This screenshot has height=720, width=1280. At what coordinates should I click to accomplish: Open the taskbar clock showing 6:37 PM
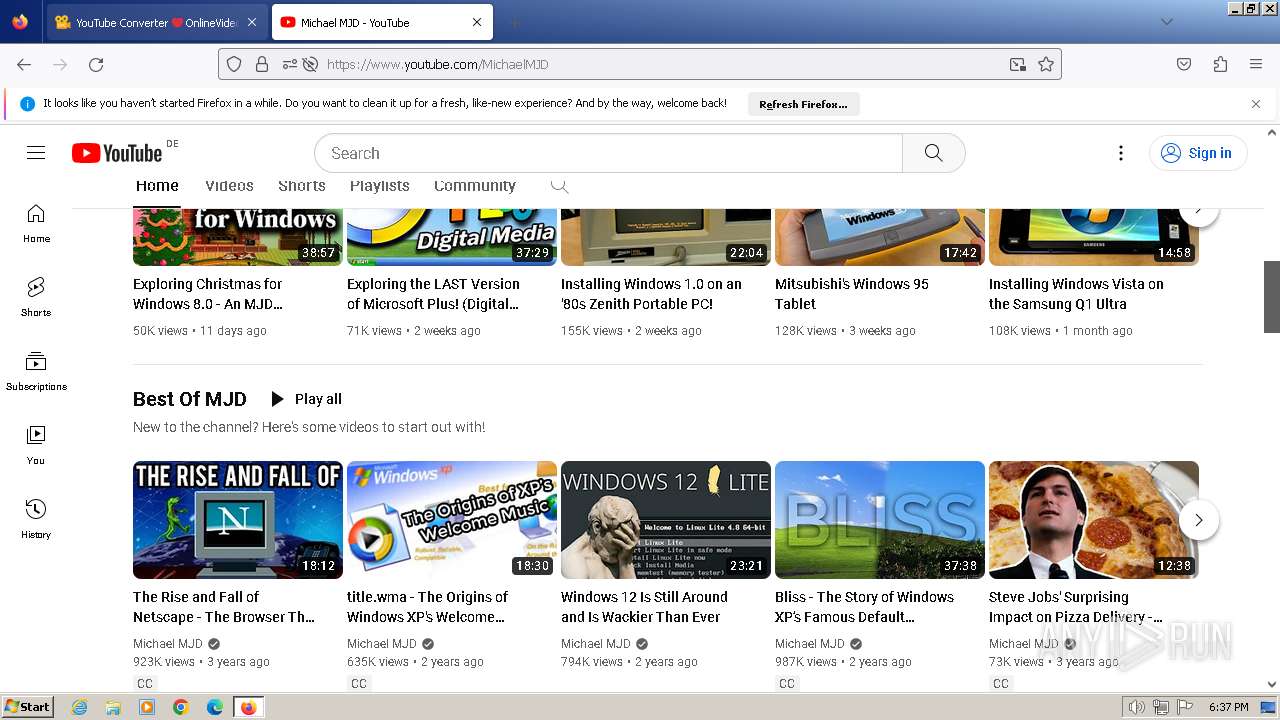[1228, 707]
